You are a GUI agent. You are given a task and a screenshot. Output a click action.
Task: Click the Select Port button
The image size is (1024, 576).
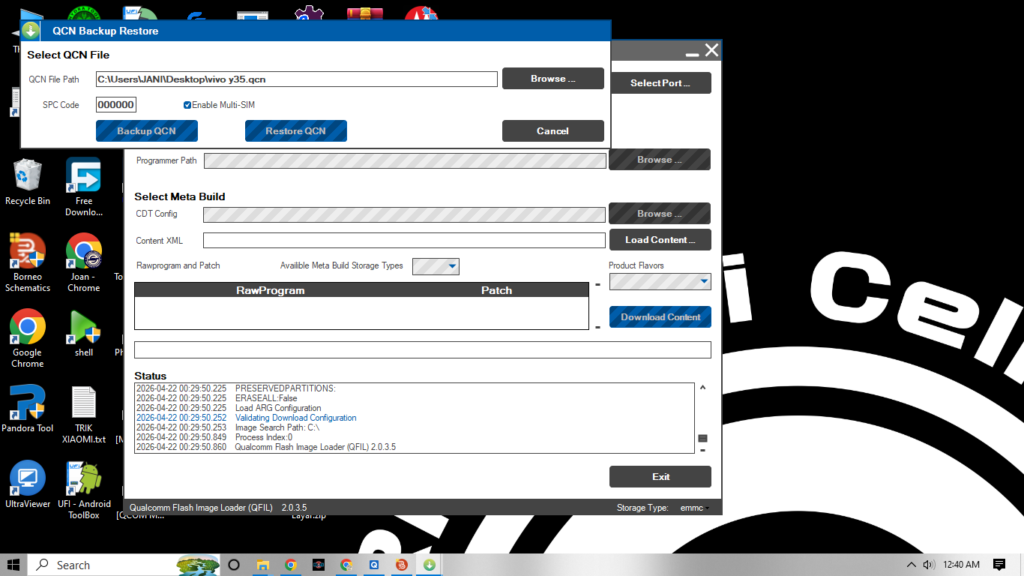(x=659, y=82)
